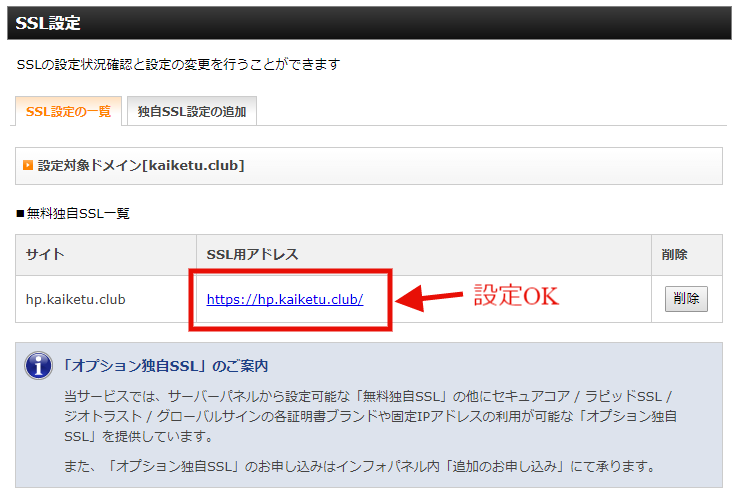The width and height of the screenshot is (740, 496).
Task: Click the SSLの設定状況確認 description text
Action: click(178, 64)
